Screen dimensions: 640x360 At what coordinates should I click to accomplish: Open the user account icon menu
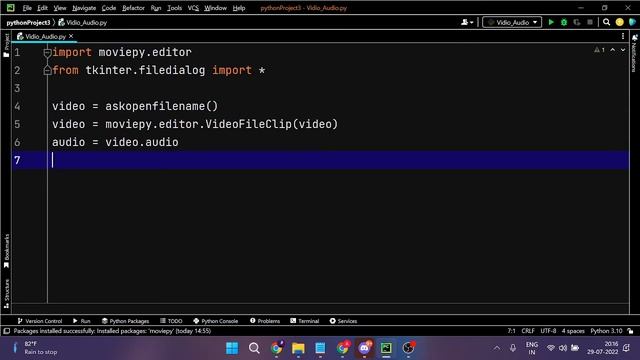[467, 22]
